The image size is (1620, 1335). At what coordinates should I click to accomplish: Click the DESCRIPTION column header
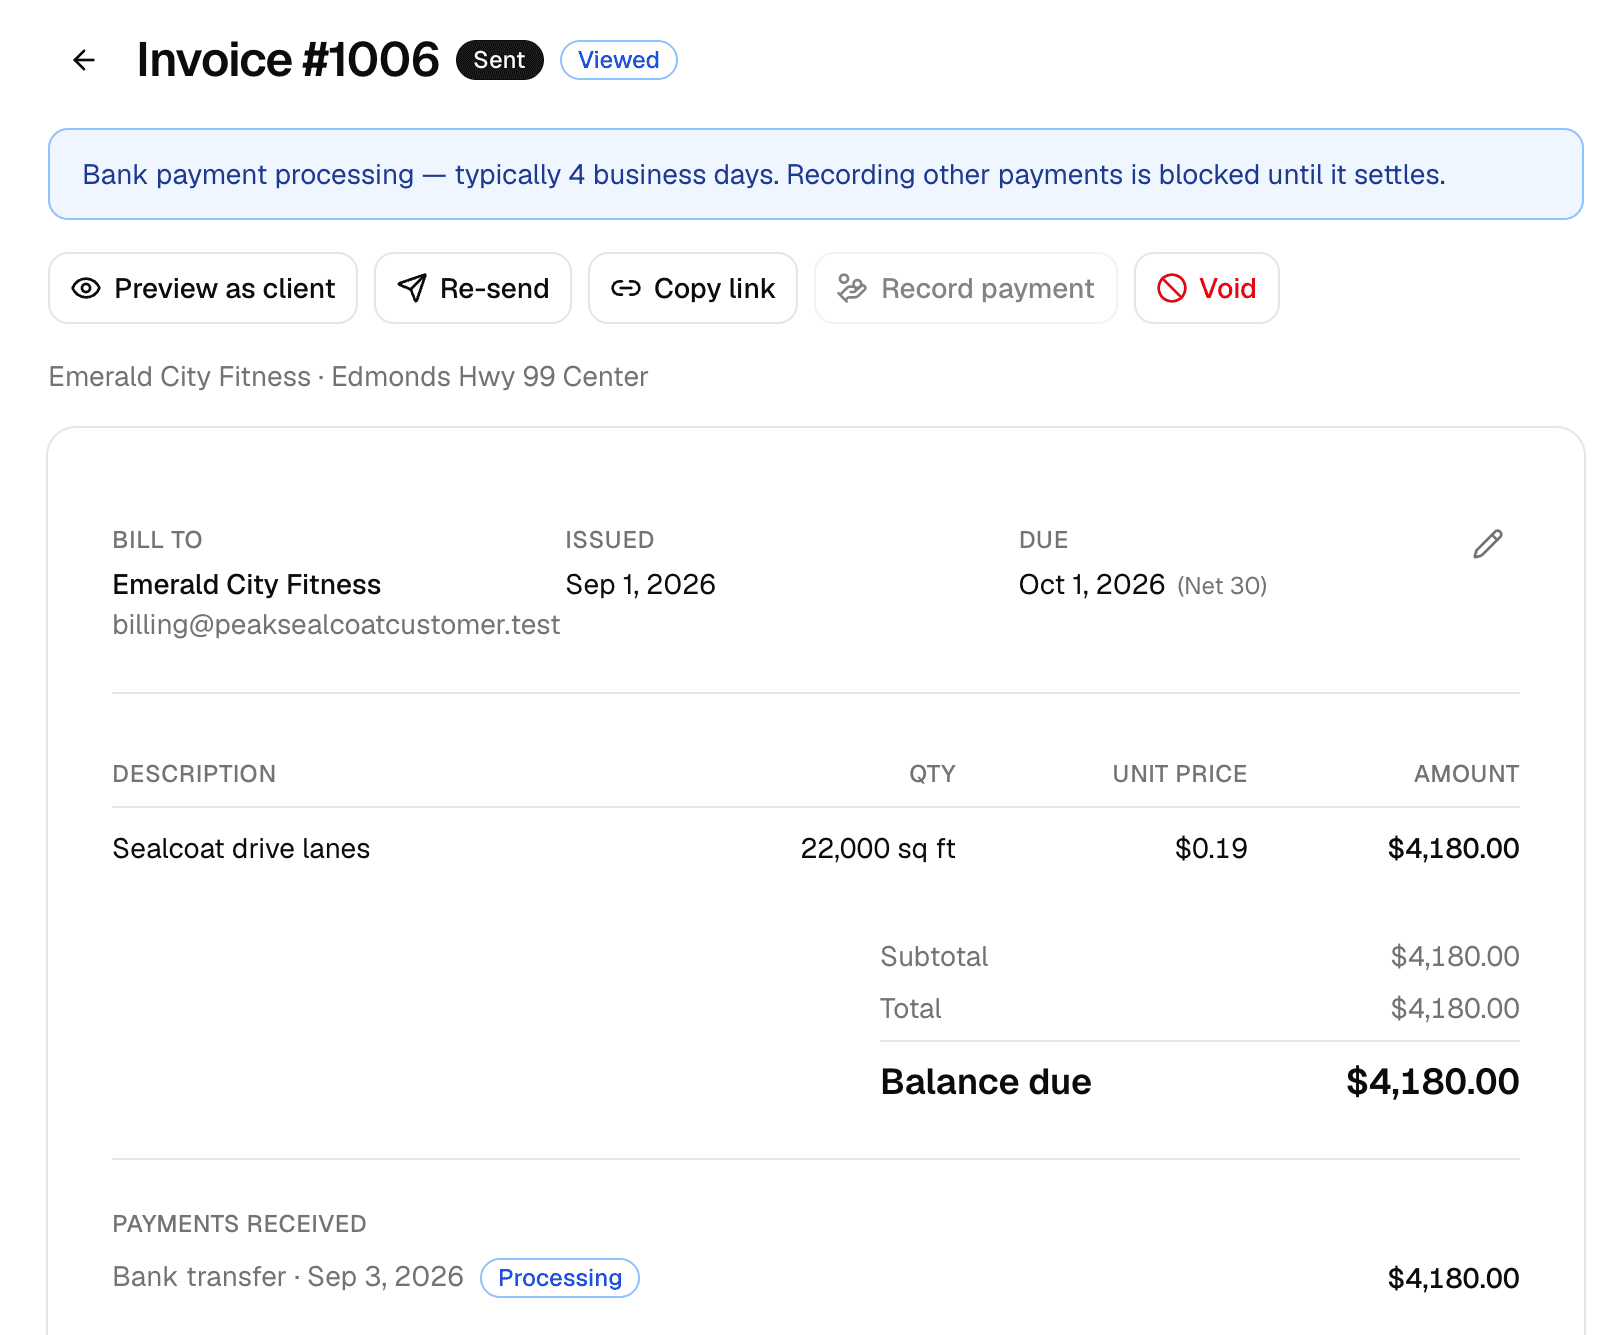(194, 774)
